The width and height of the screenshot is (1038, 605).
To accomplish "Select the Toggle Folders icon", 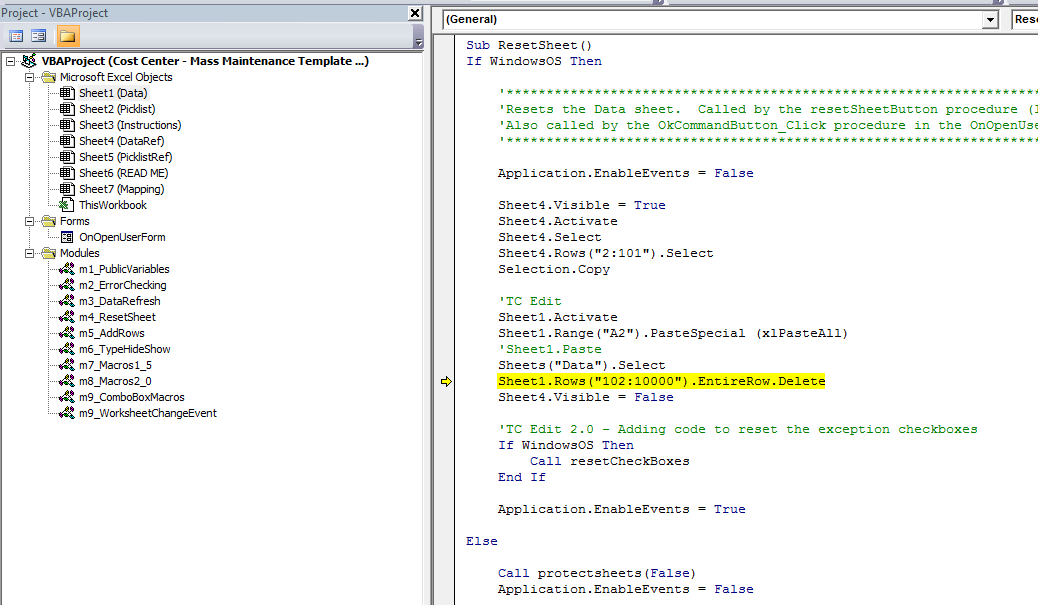I will pos(66,36).
